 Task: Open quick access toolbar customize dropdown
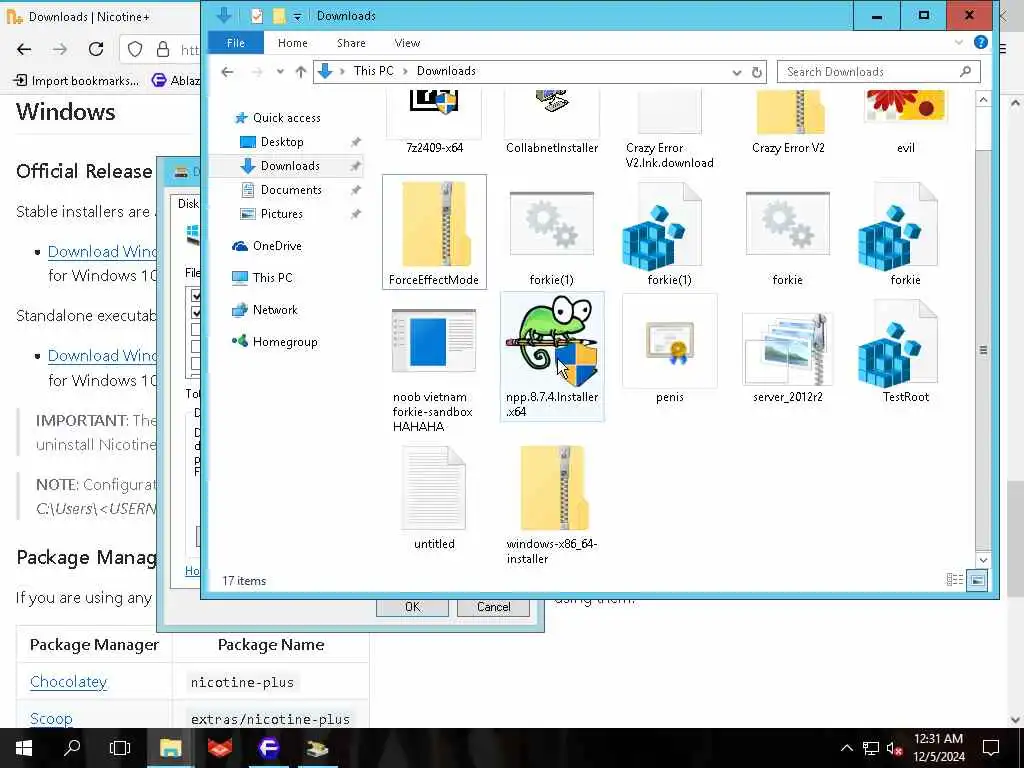point(297,16)
